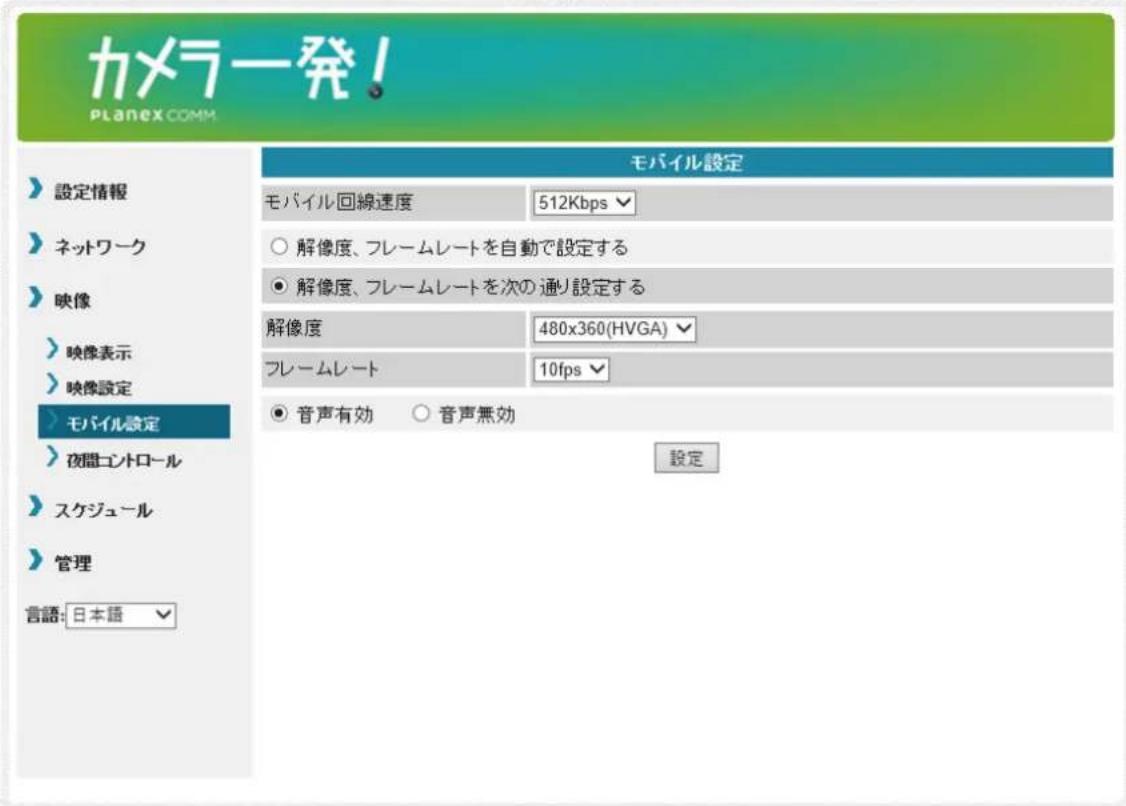Go to 映像表示 submenu page

point(99,353)
